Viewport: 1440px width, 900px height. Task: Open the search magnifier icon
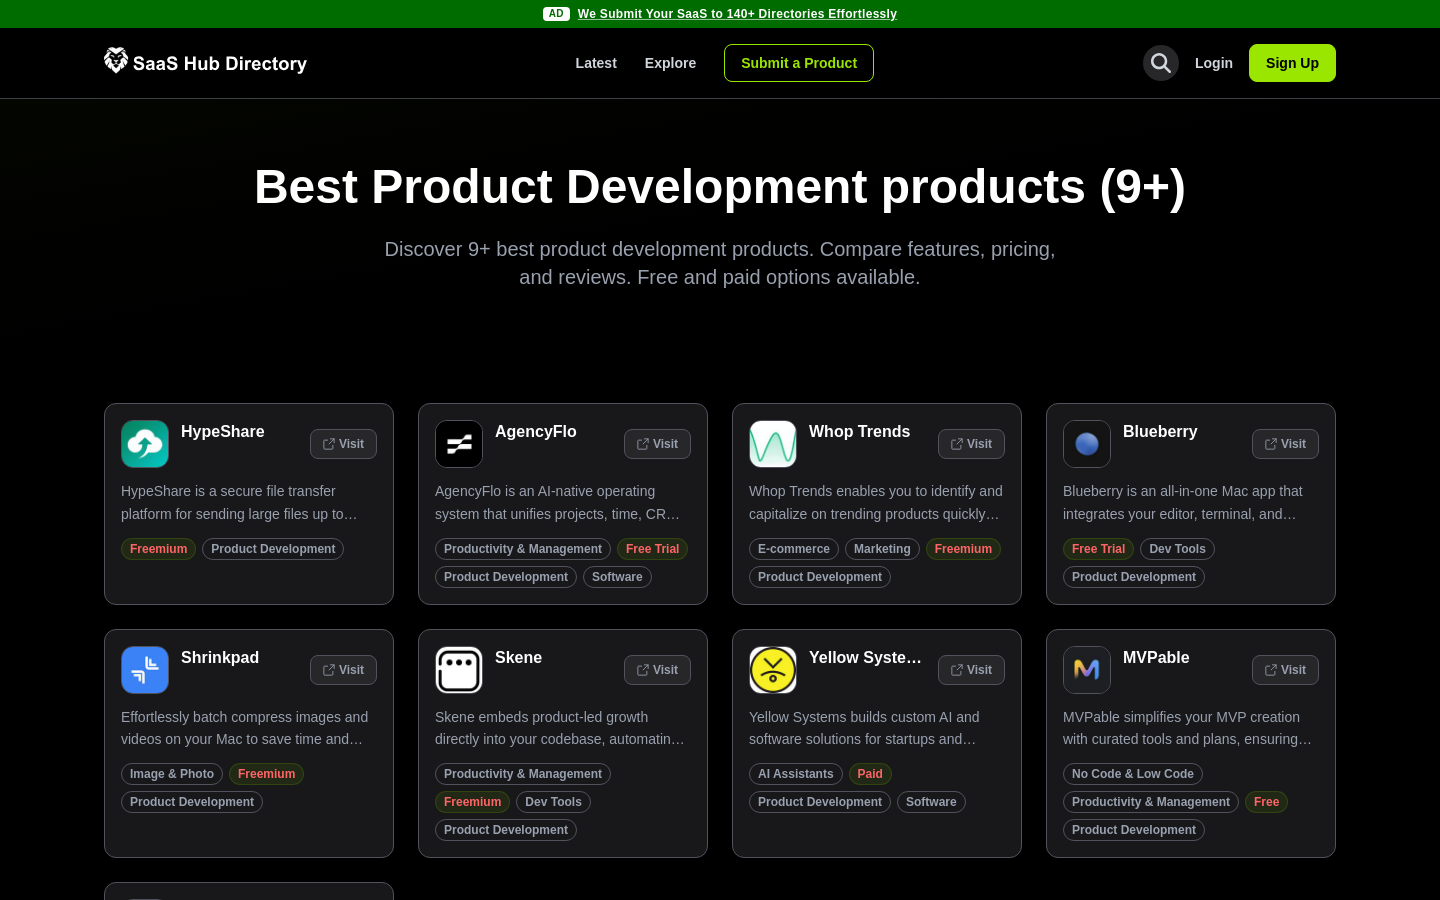[1161, 63]
